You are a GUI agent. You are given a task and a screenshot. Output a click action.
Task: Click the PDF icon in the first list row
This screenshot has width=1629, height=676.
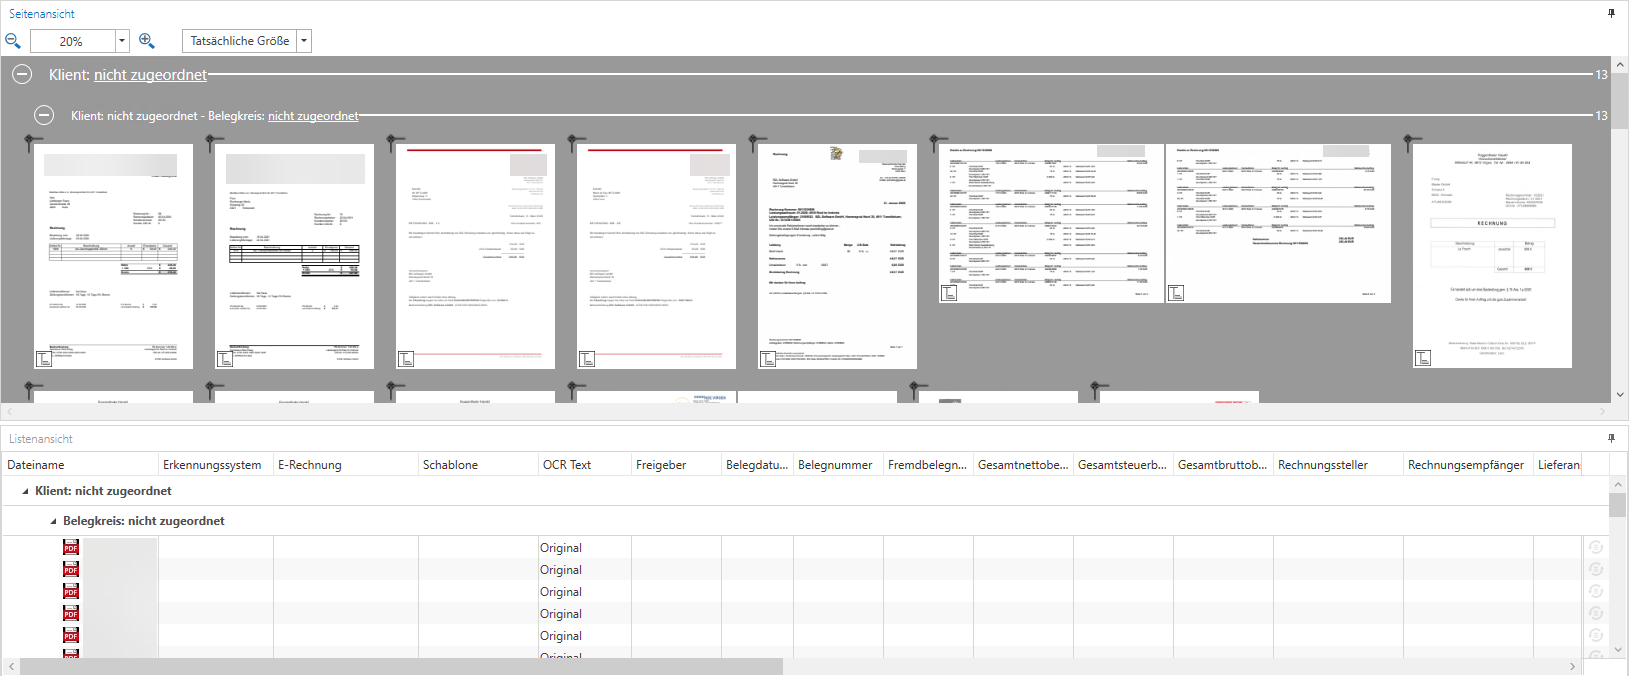[71, 547]
